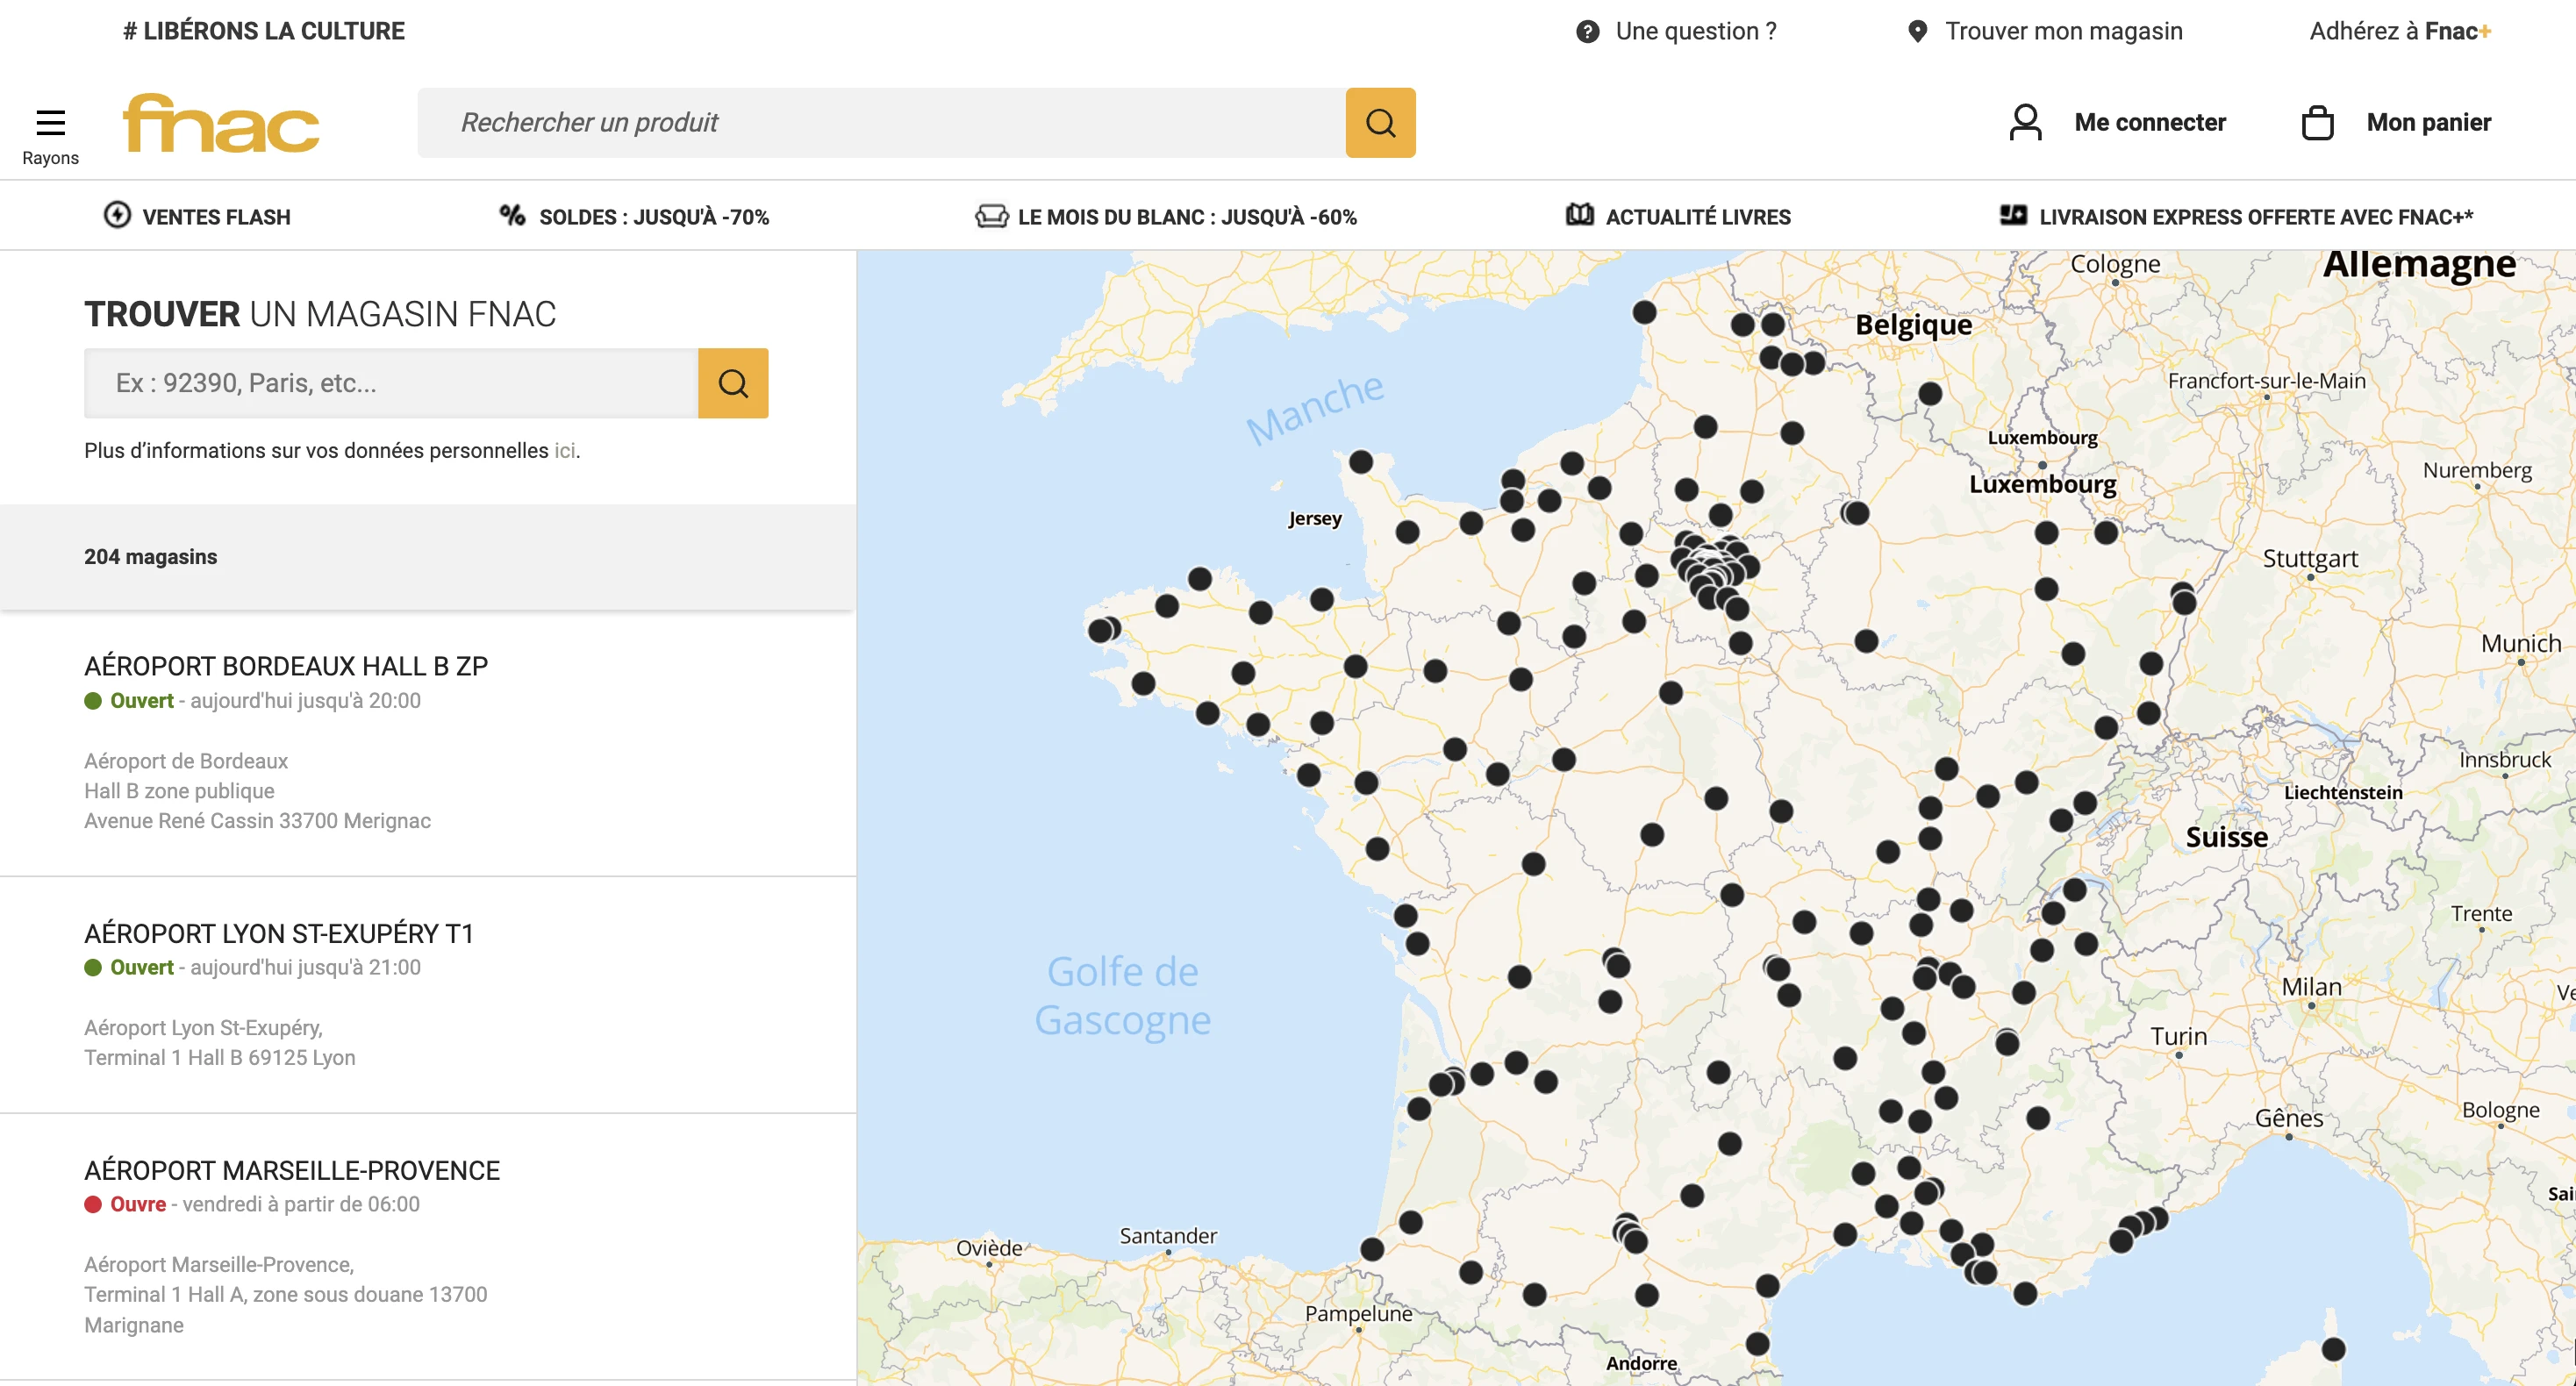Click the open book icon
Image resolution: width=2576 pixels, height=1386 pixels.
pyautogui.click(x=1579, y=215)
